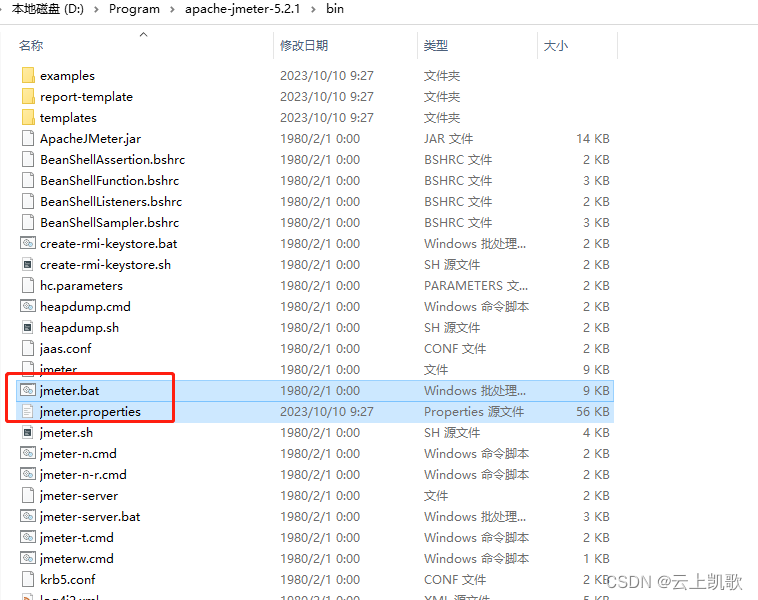Click the PARAMETERS type cell for hc.parameters
Screen dimensions: 758x600
pyautogui.click(x=476, y=286)
